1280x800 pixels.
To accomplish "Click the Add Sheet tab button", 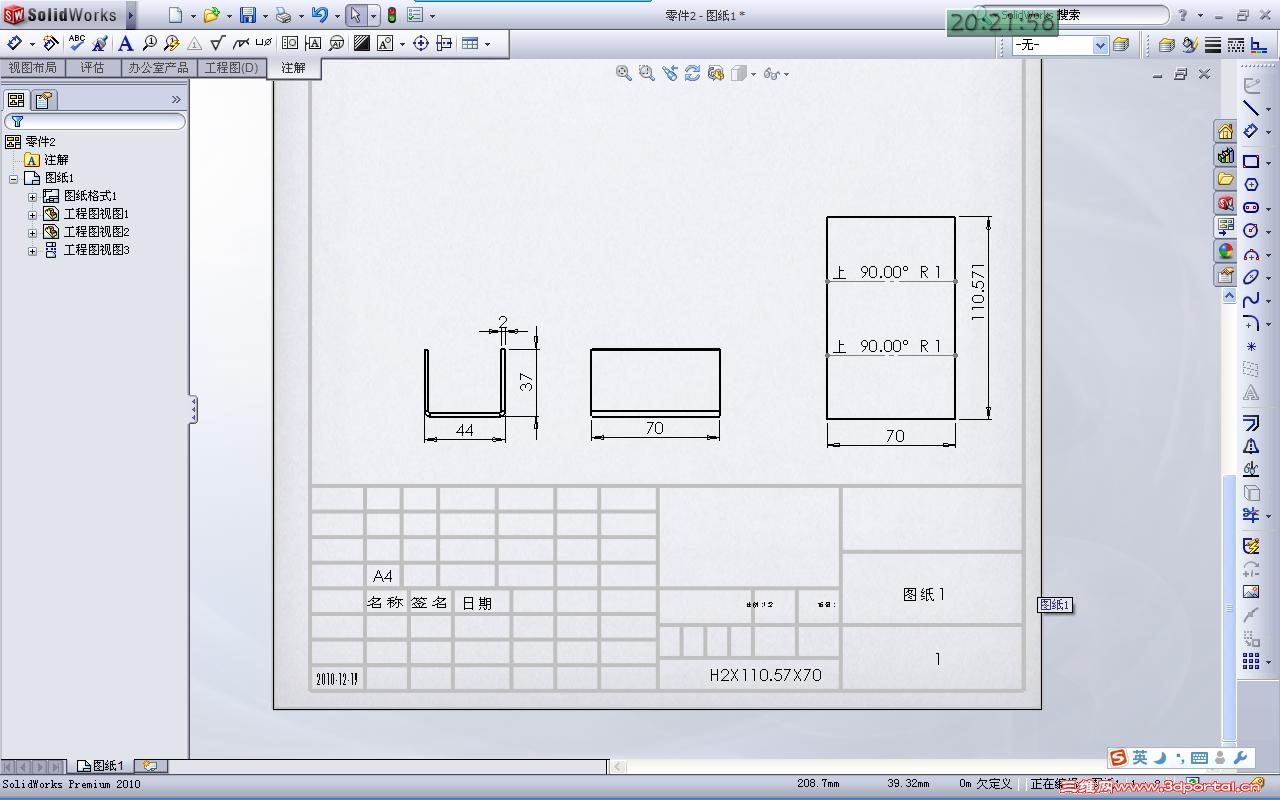I will coord(150,766).
